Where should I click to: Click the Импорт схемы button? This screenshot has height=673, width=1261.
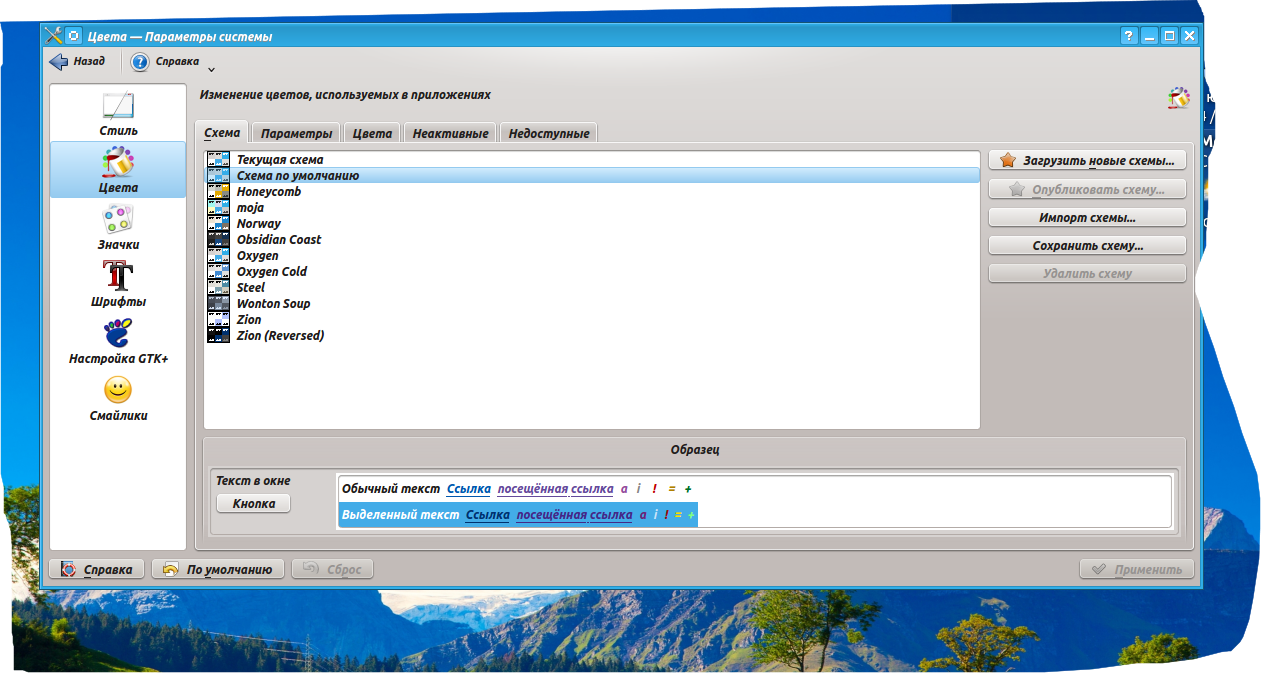click(1087, 217)
